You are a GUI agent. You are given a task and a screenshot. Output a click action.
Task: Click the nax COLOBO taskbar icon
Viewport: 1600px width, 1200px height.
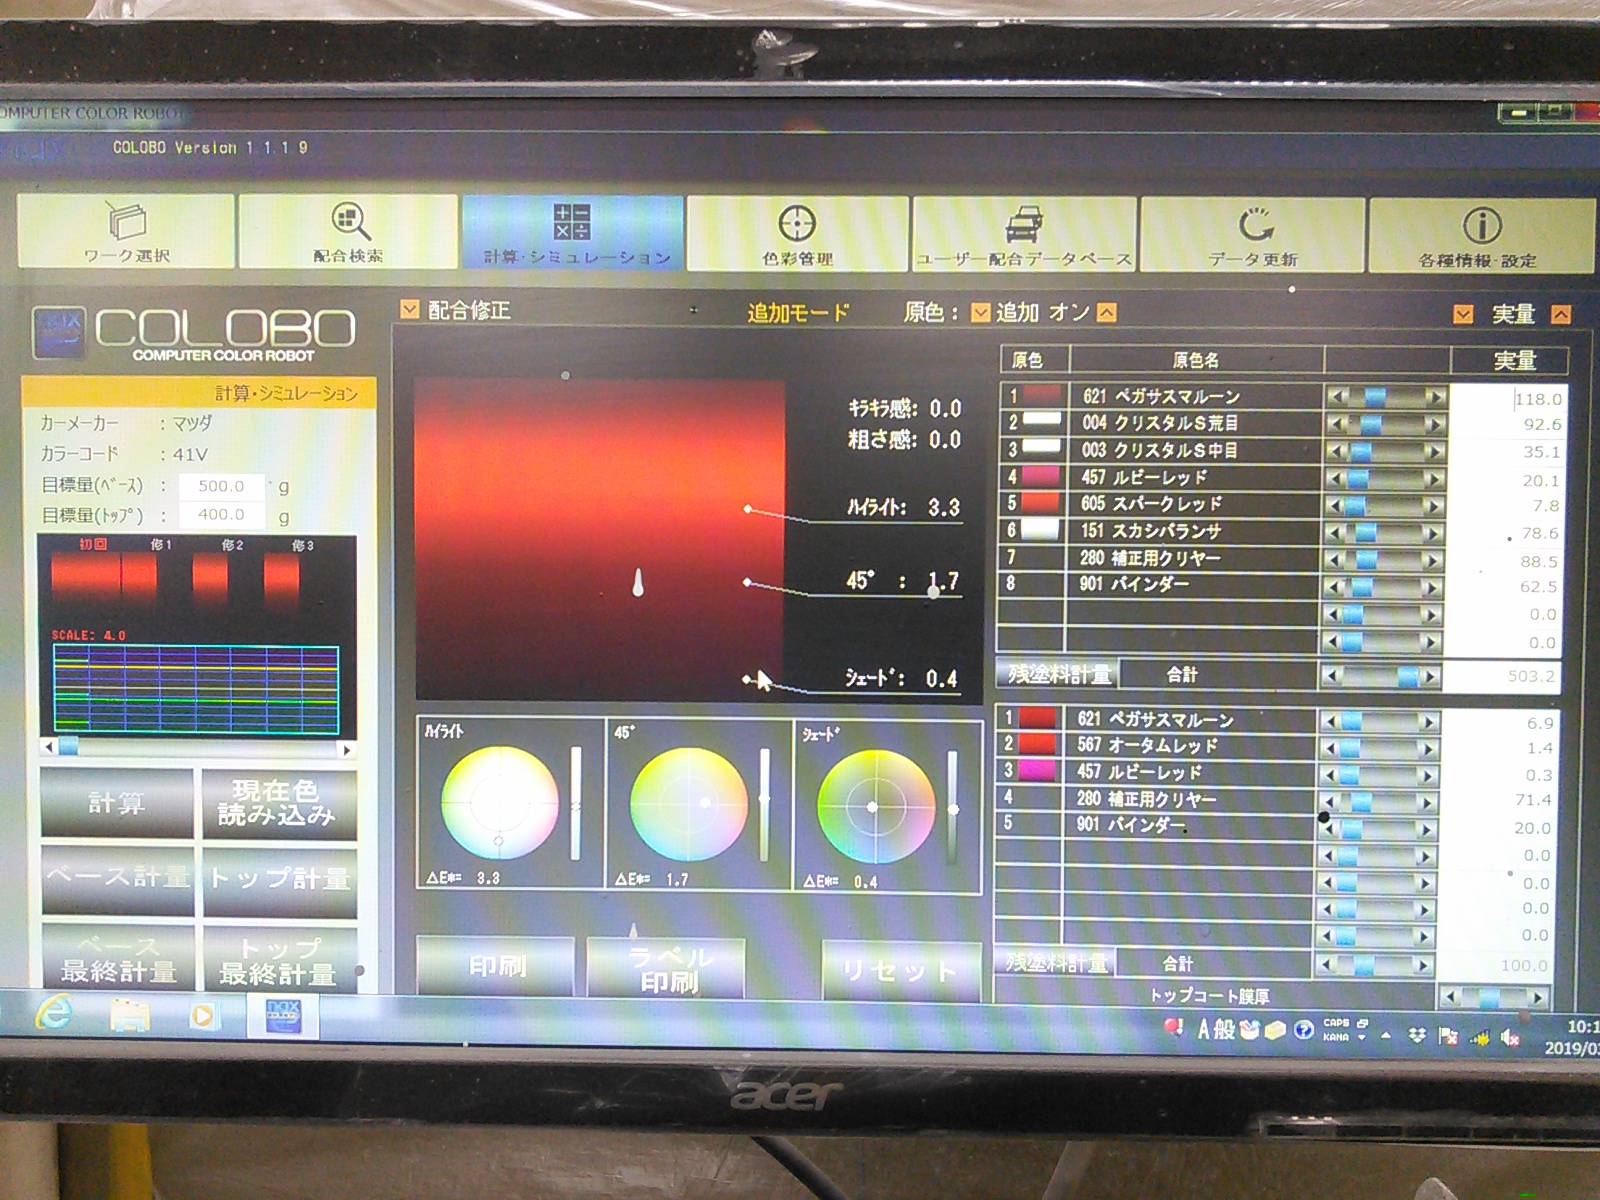(x=283, y=1017)
